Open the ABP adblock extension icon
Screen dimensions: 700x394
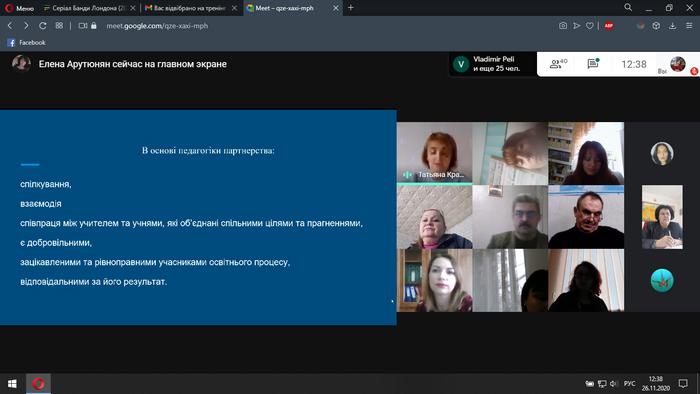[x=608, y=26]
